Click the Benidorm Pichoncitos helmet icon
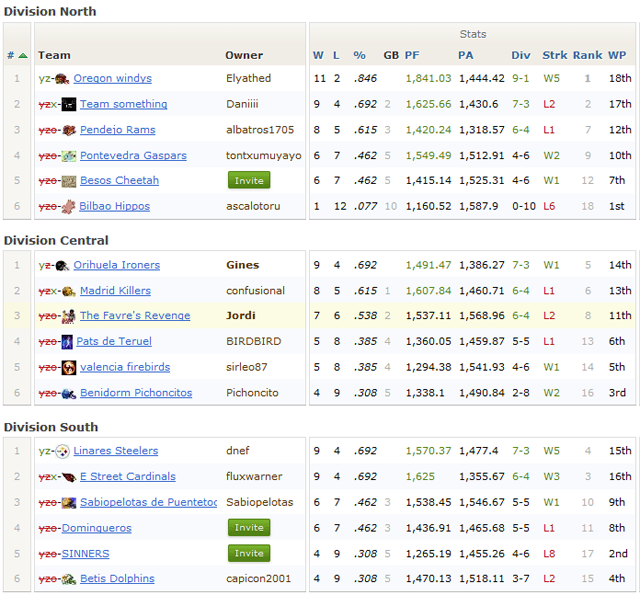This screenshot has height=595, width=640. (x=69, y=393)
